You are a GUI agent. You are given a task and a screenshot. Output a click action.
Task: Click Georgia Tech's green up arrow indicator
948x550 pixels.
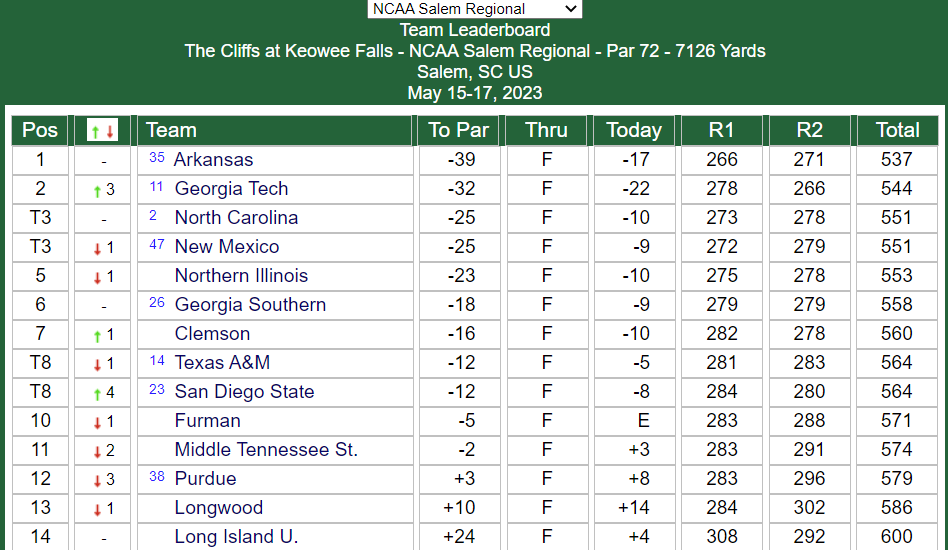click(97, 191)
